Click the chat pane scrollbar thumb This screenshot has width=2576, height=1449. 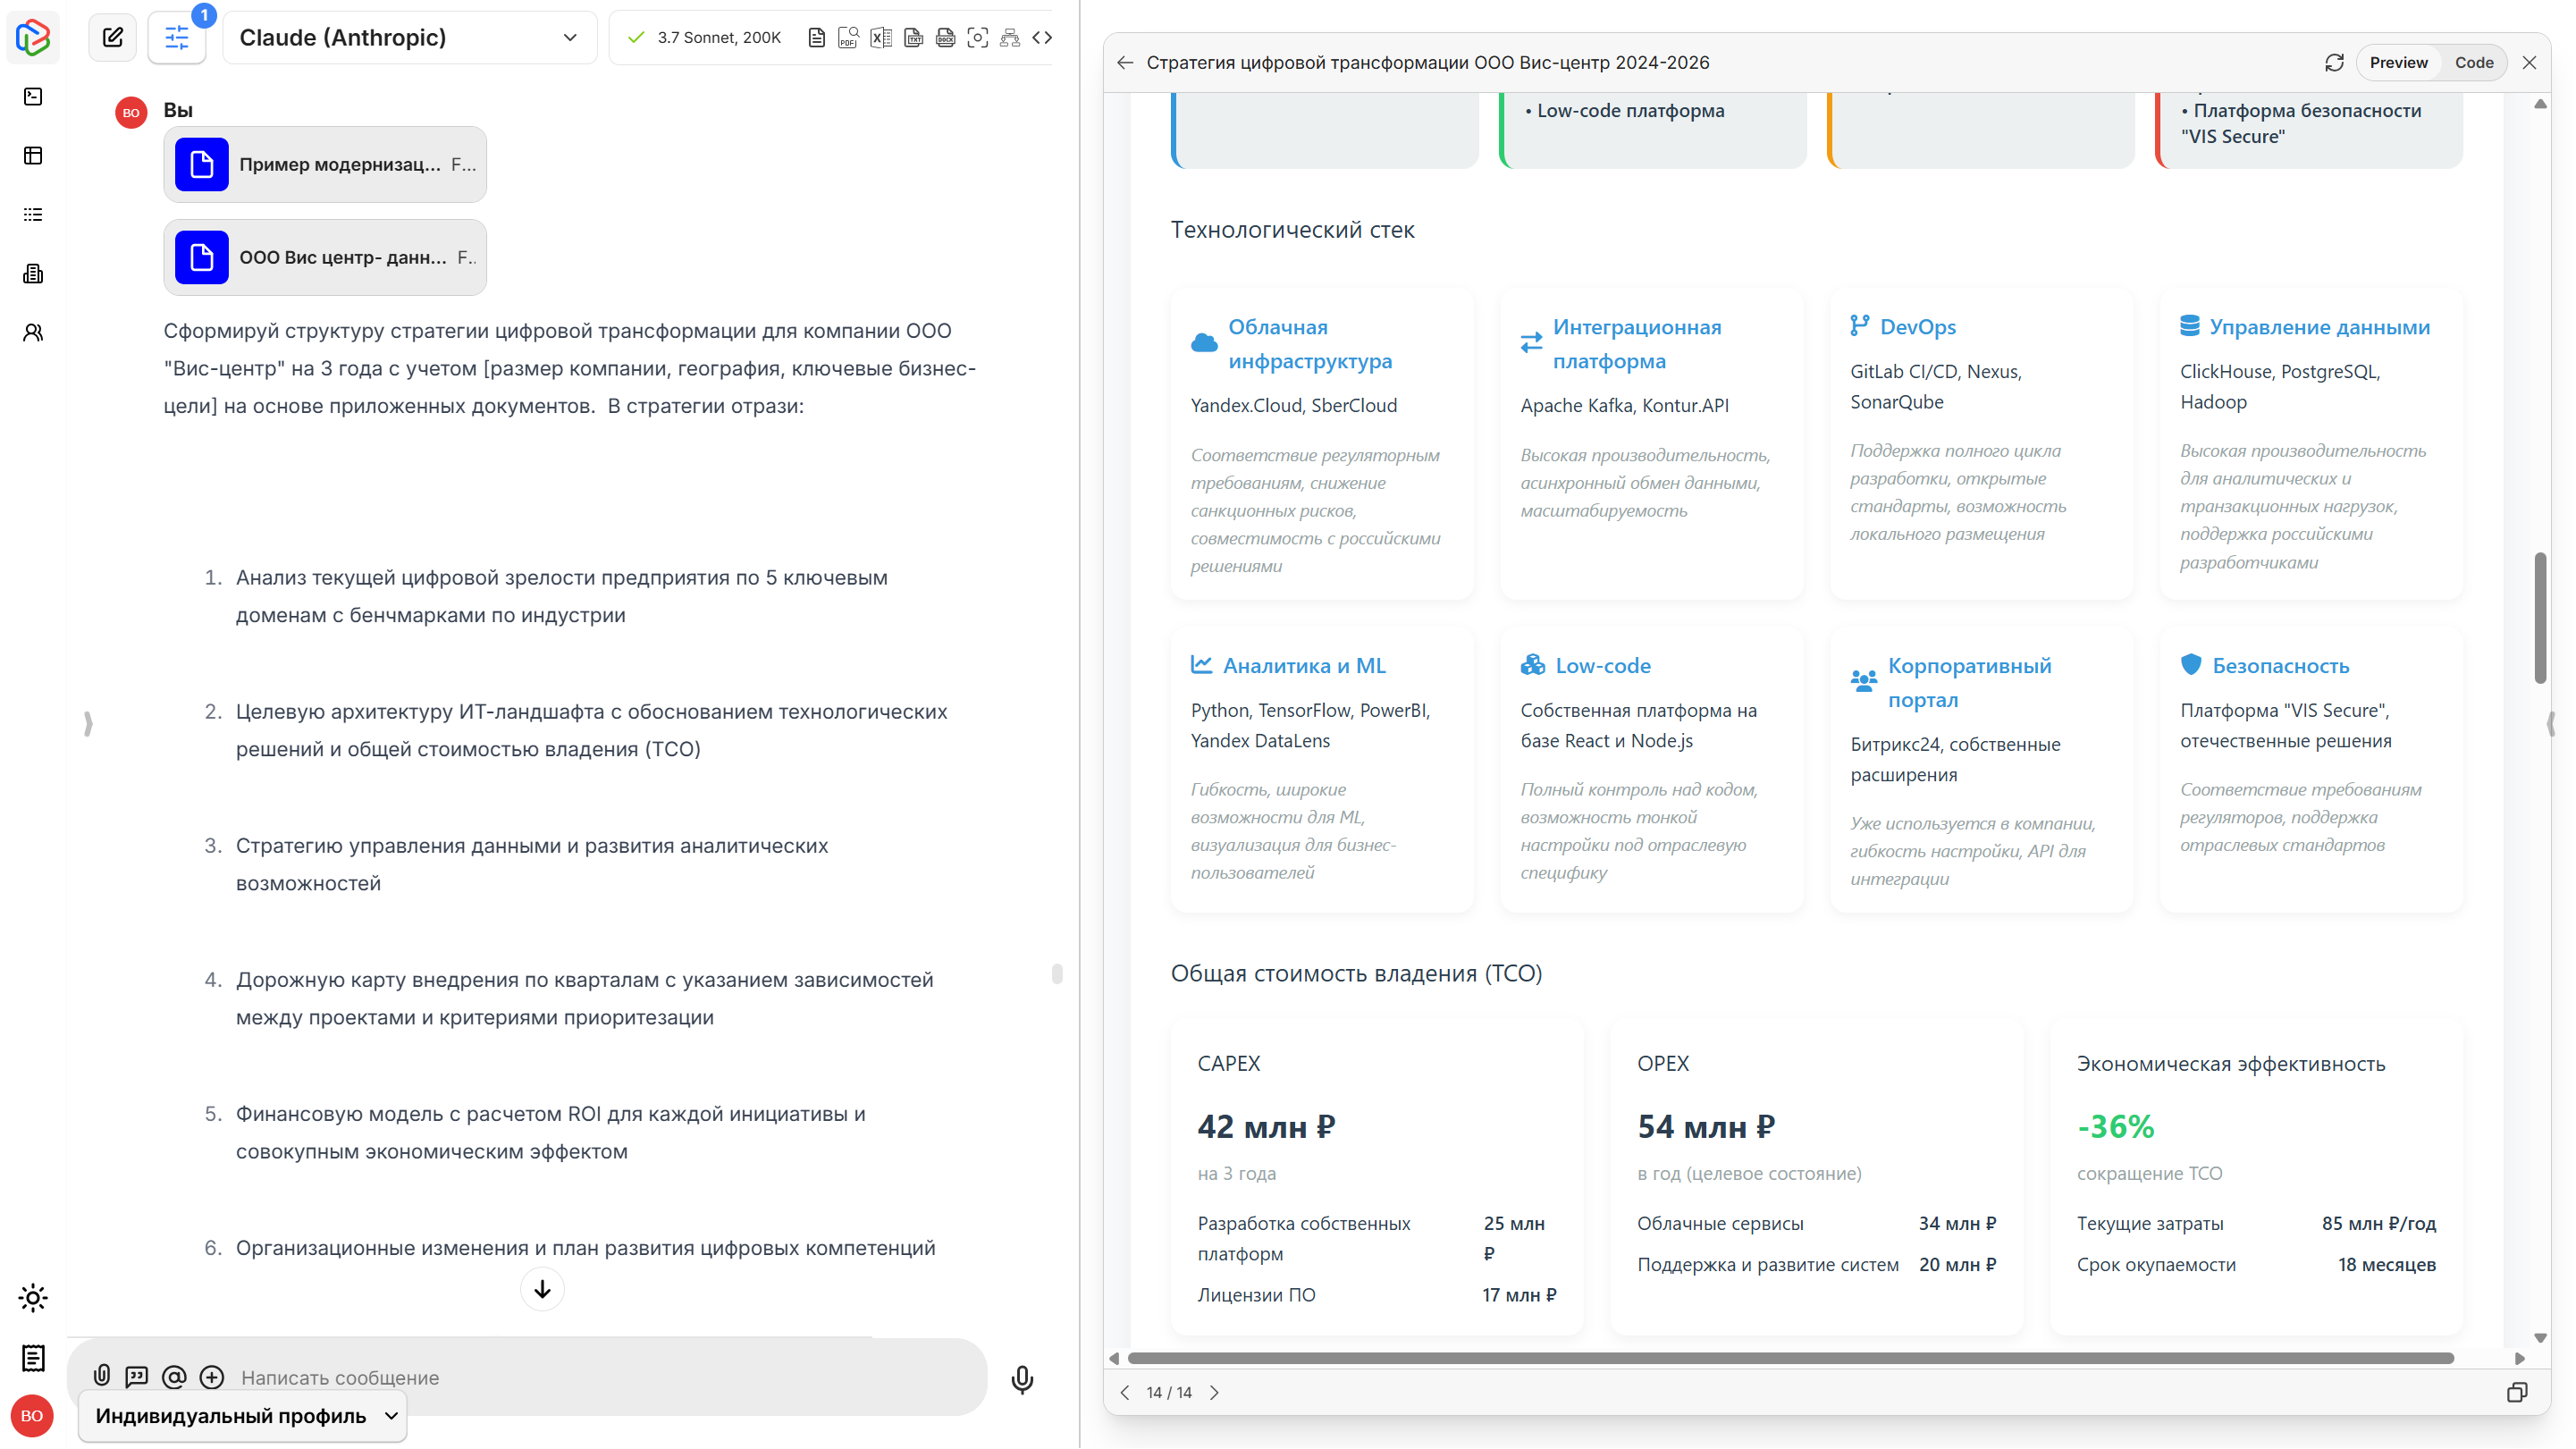tap(1057, 973)
